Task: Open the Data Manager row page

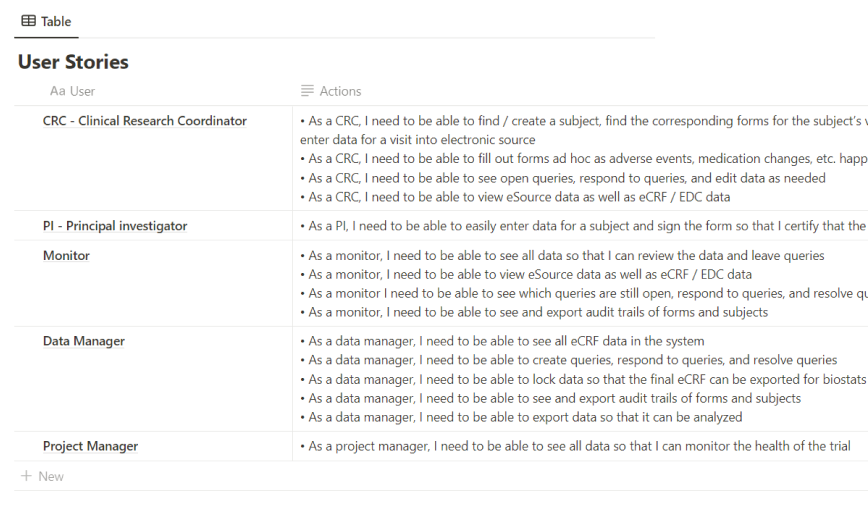Action: [x=83, y=341]
